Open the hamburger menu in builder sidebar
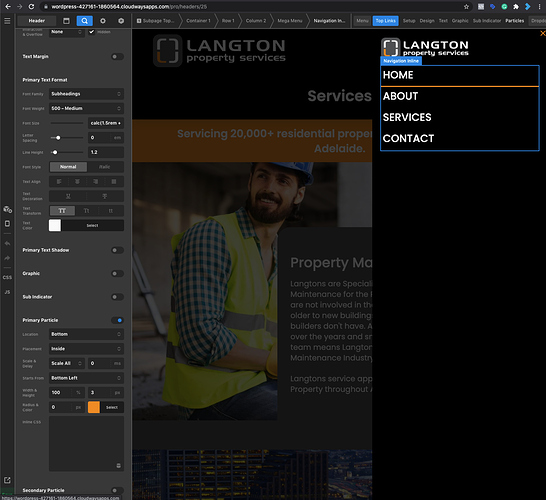Screen dimensions: 546x500 [7, 21]
